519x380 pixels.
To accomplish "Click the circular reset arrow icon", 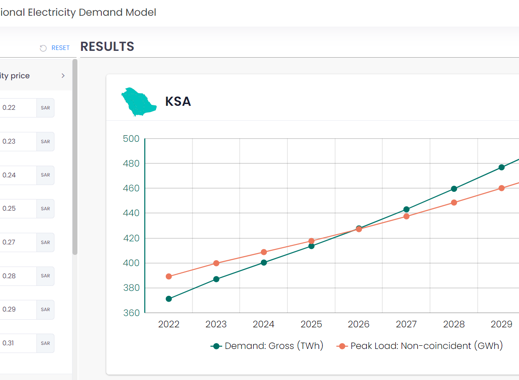I will (x=43, y=48).
